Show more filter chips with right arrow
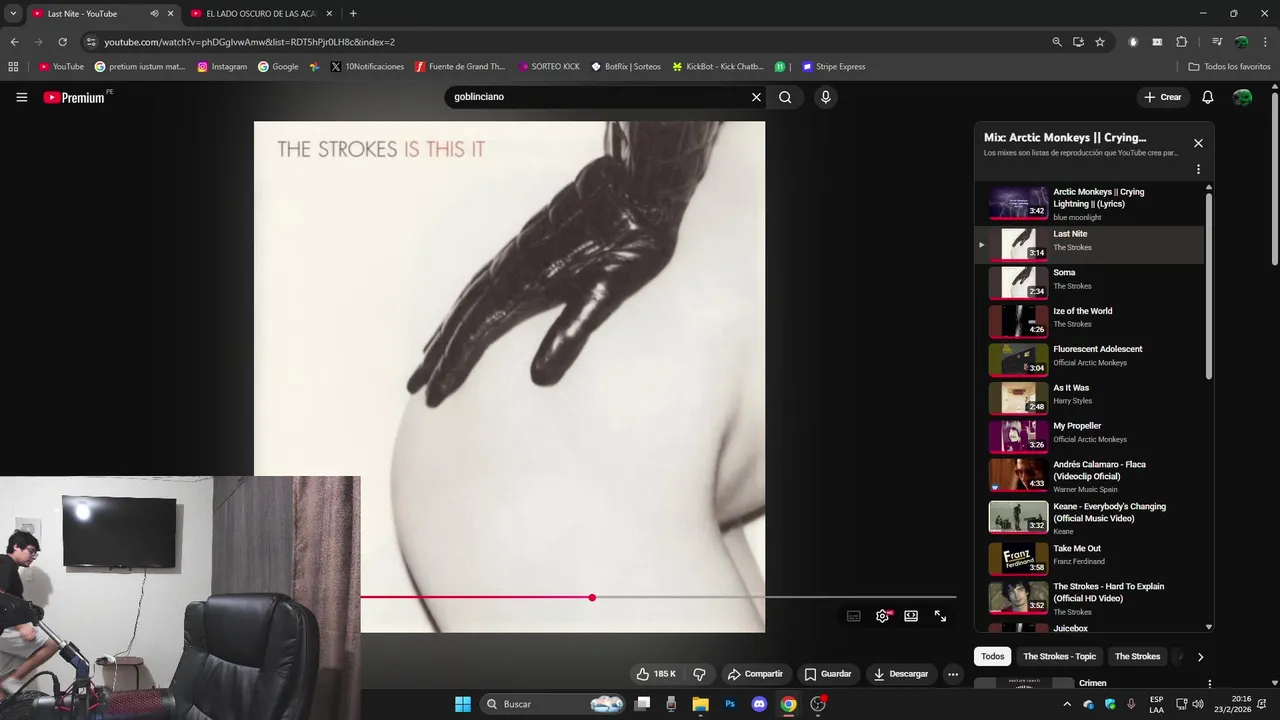 click(1200, 657)
